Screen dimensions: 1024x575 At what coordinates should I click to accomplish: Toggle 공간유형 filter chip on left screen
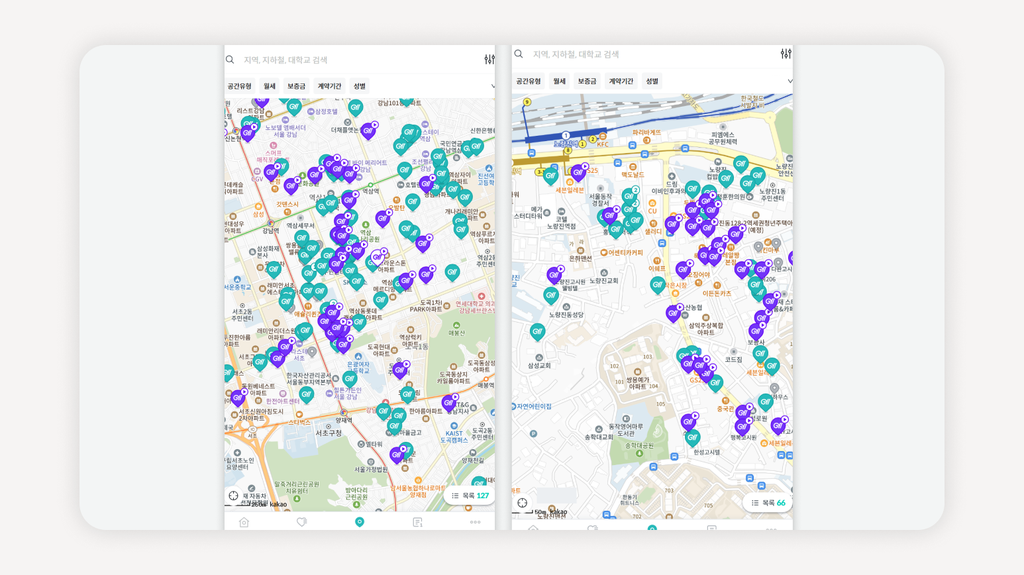(241, 87)
